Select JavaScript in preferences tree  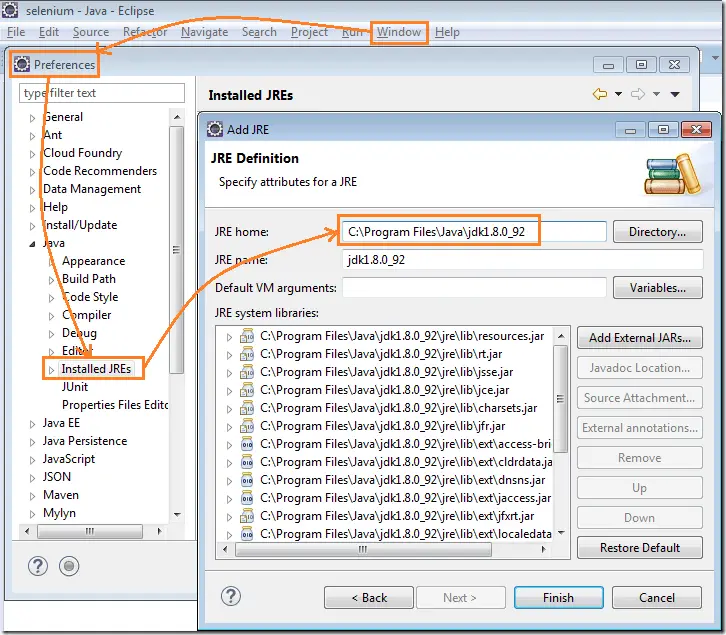pyautogui.click(x=69, y=459)
